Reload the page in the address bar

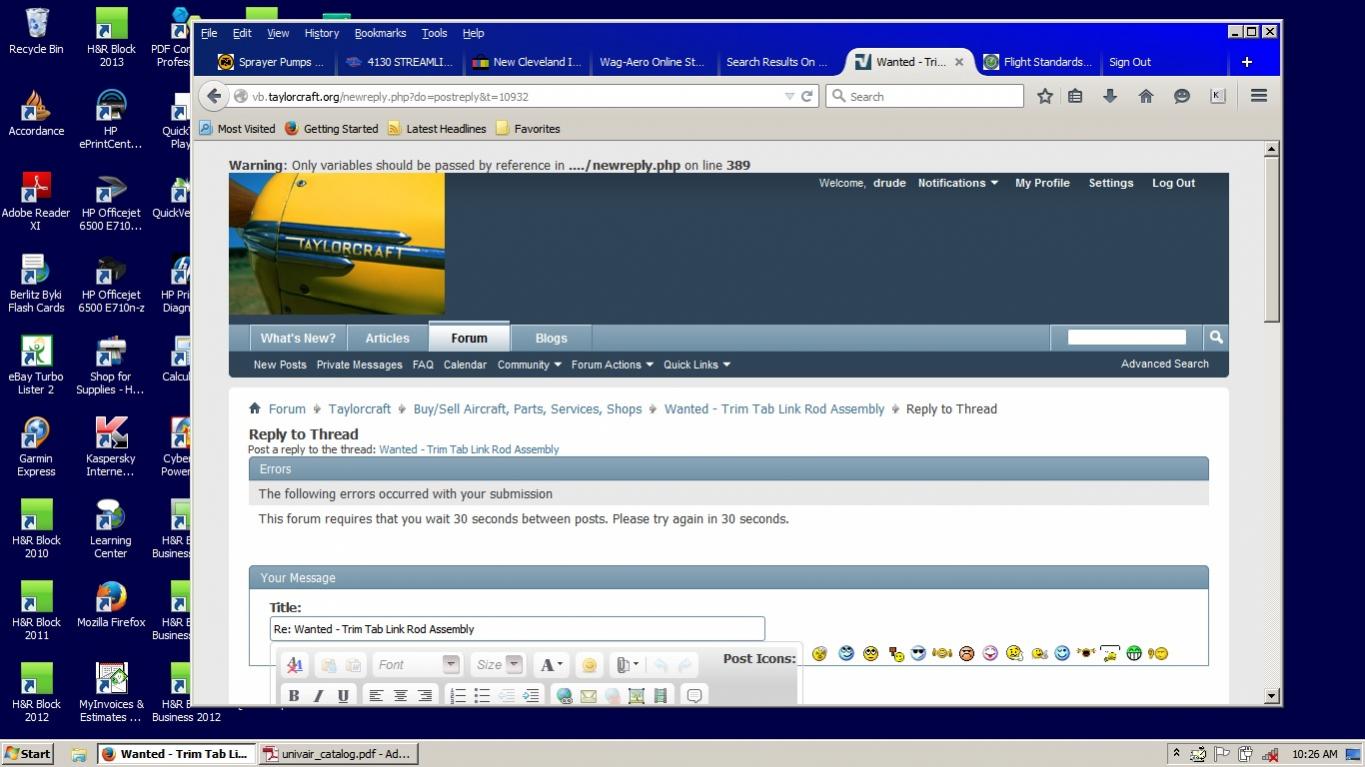point(806,97)
